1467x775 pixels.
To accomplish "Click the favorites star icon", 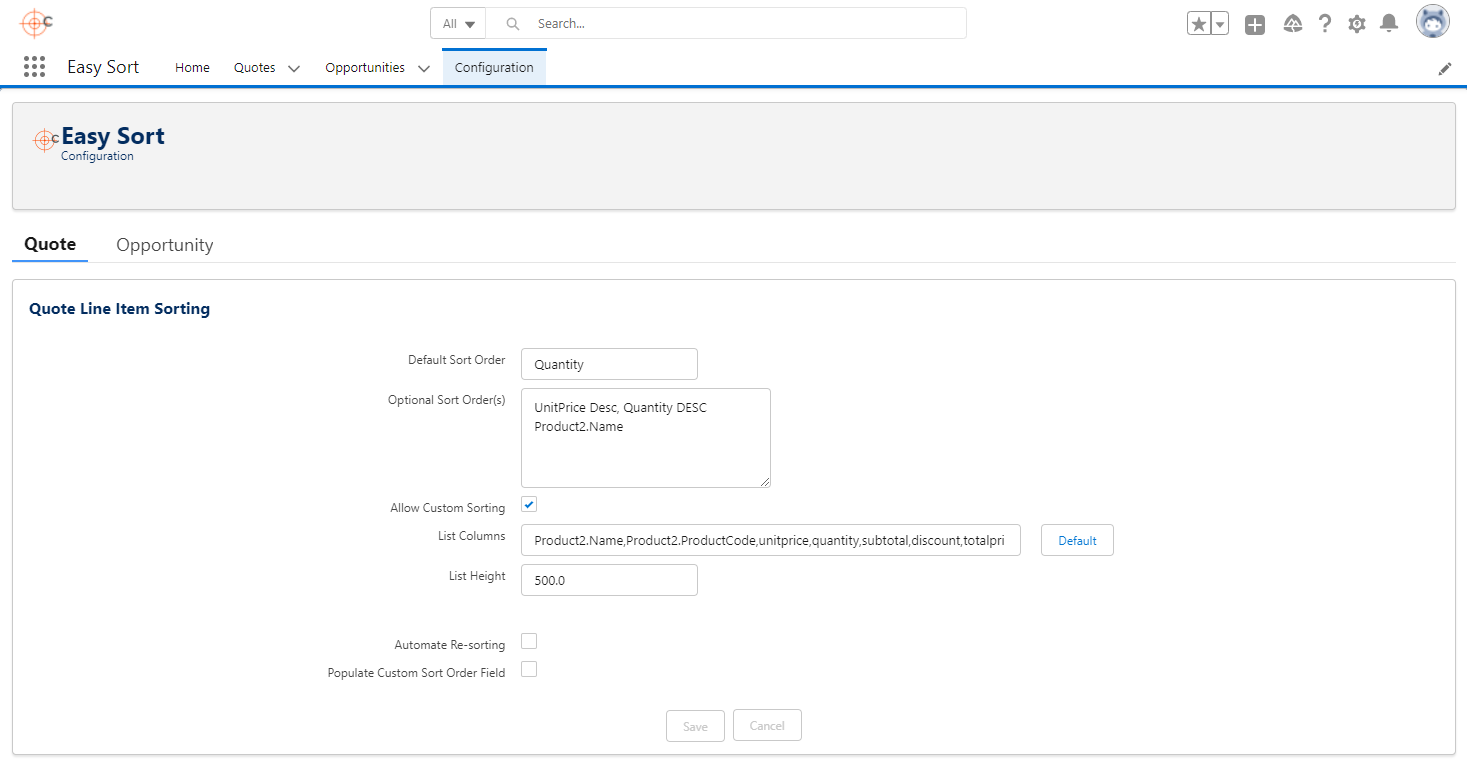I will [1201, 21].
